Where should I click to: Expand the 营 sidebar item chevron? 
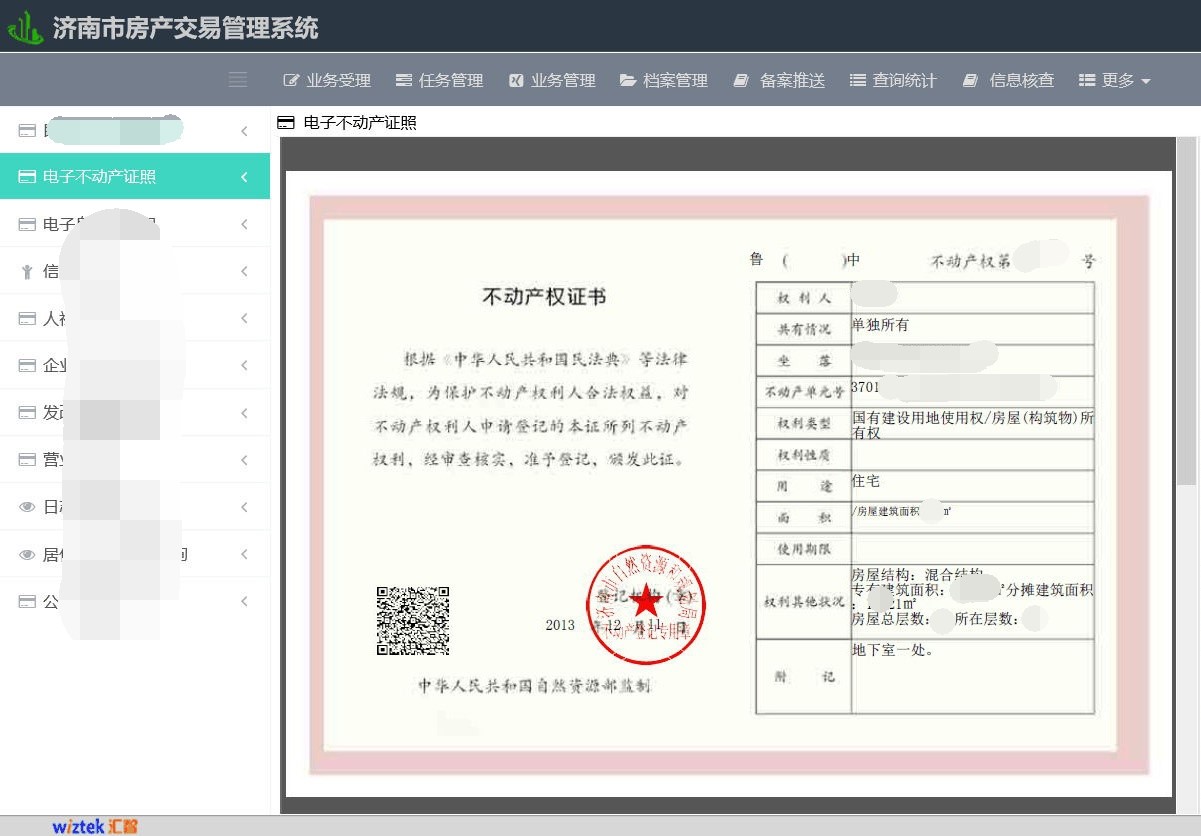(244, 460)
